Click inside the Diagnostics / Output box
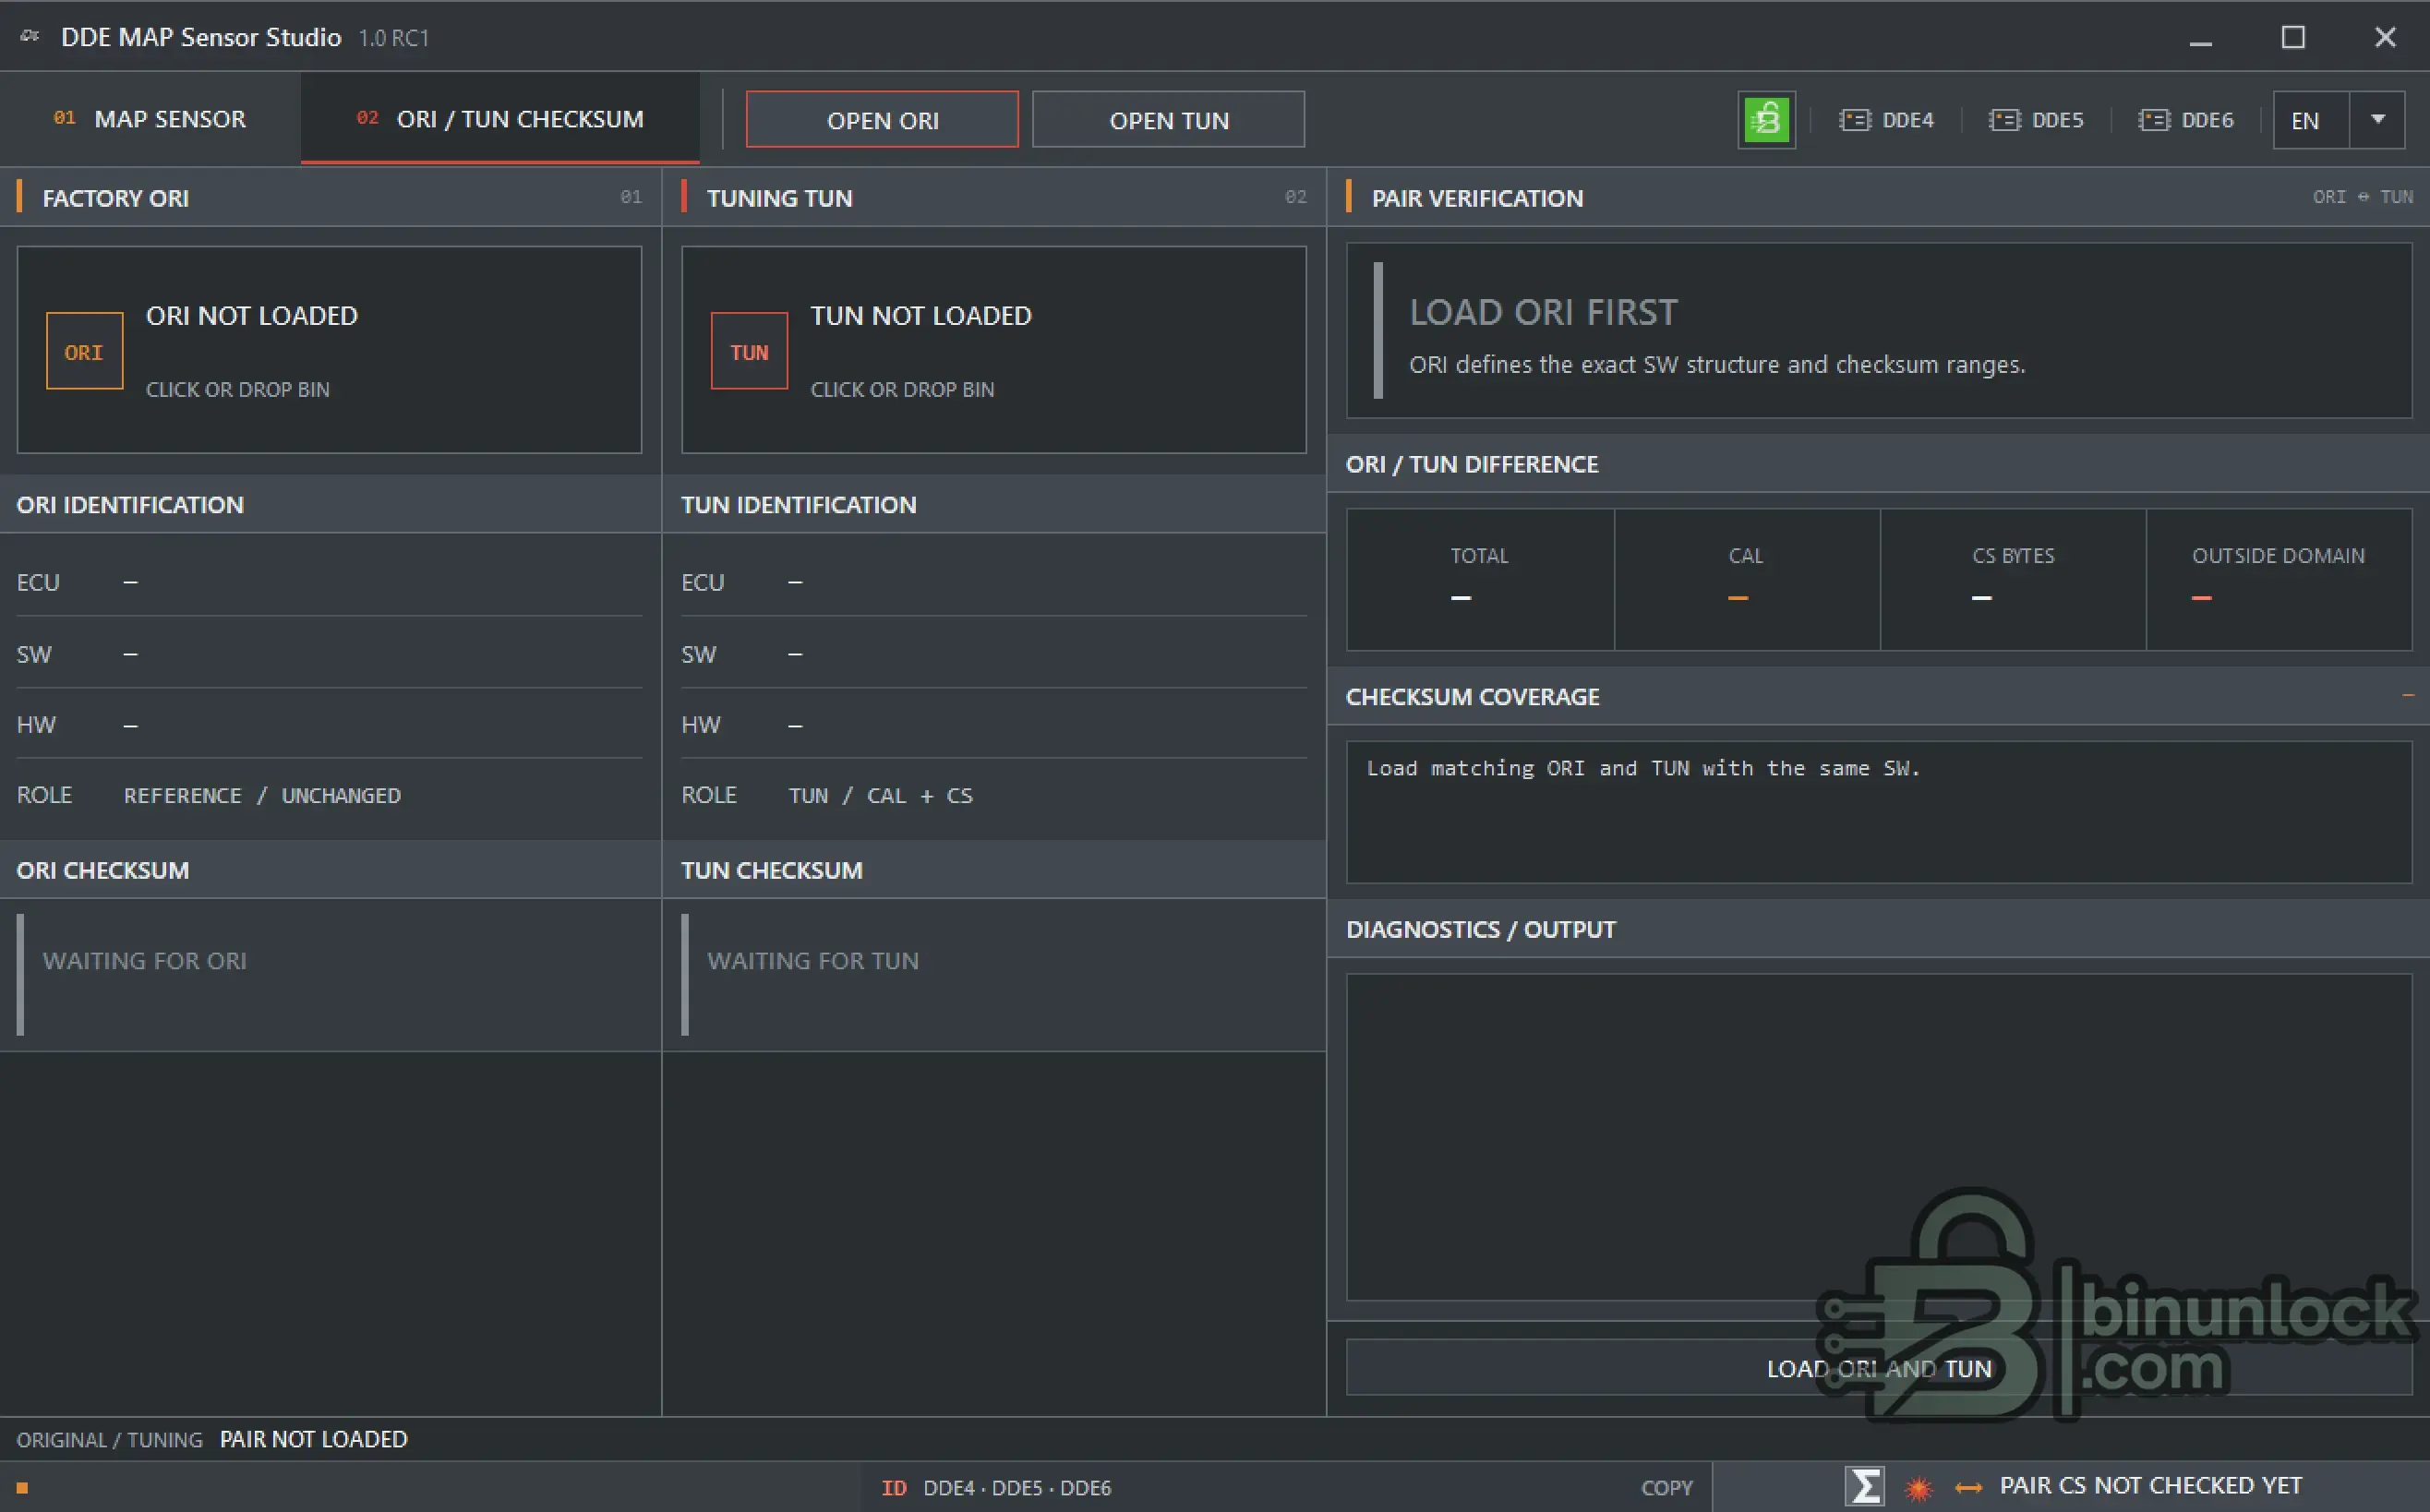 [1879, 1137]
